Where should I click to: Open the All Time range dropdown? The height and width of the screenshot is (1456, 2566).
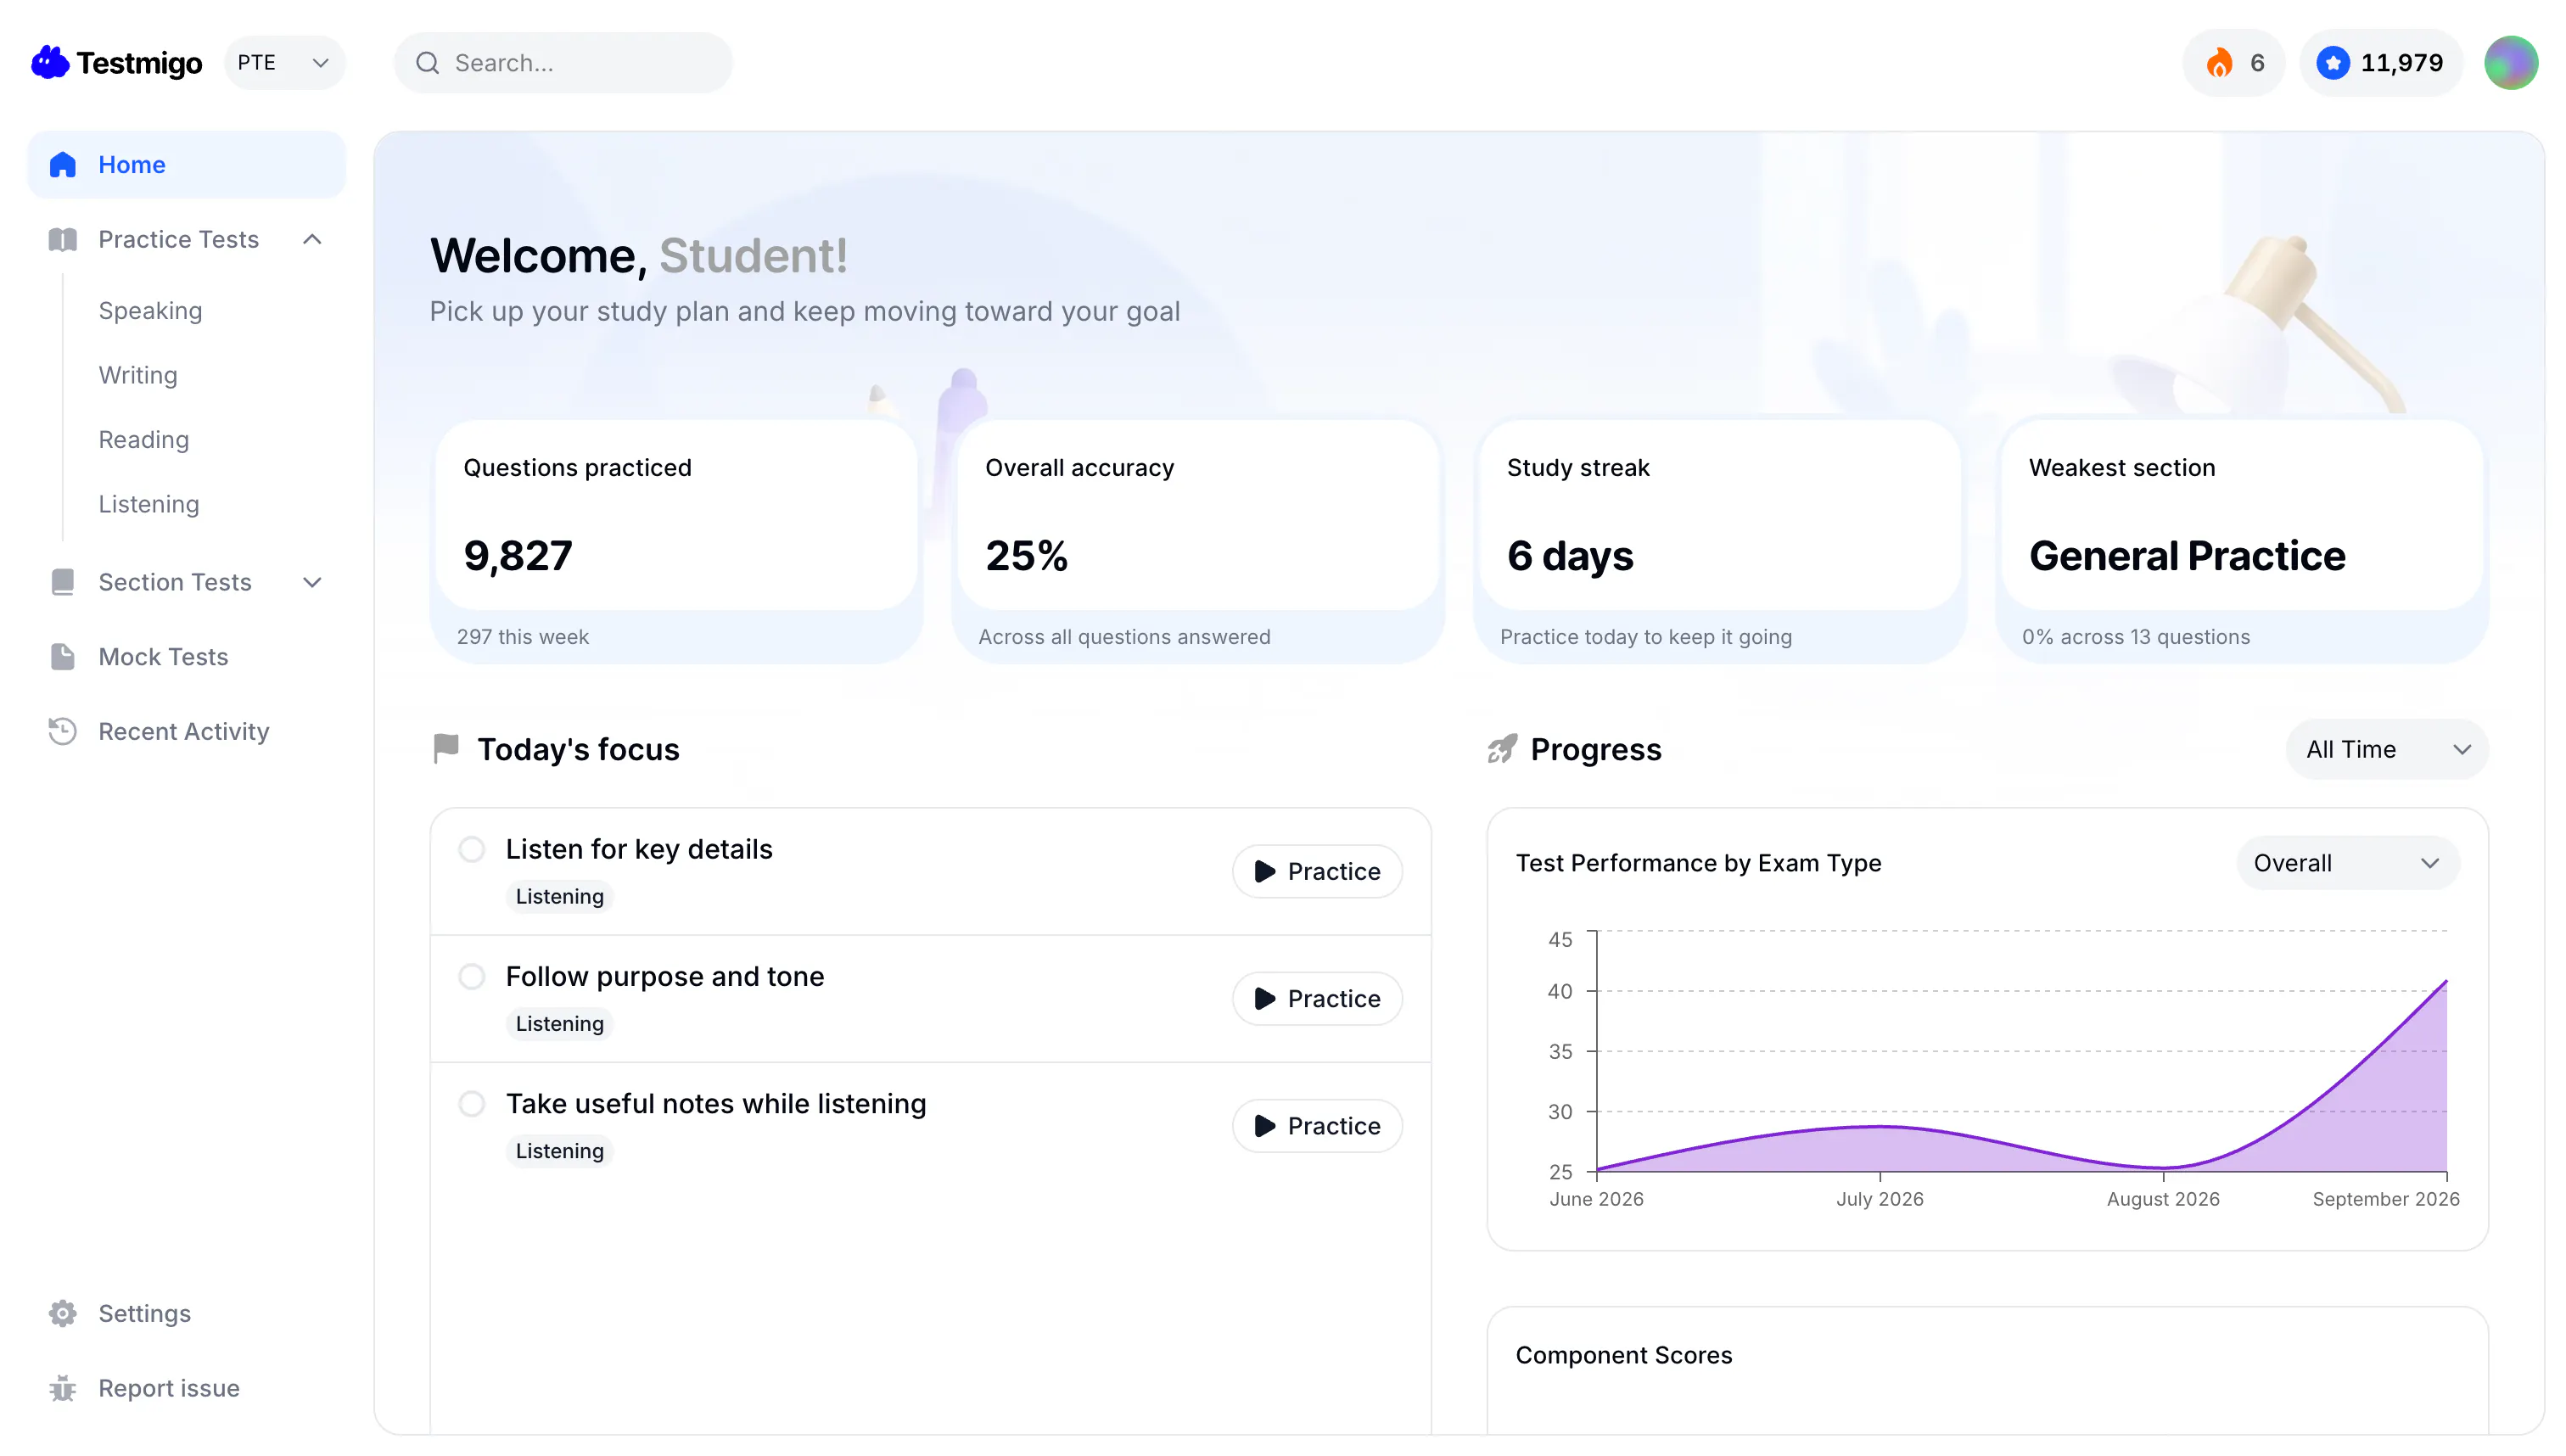[x=2386, y=749]
